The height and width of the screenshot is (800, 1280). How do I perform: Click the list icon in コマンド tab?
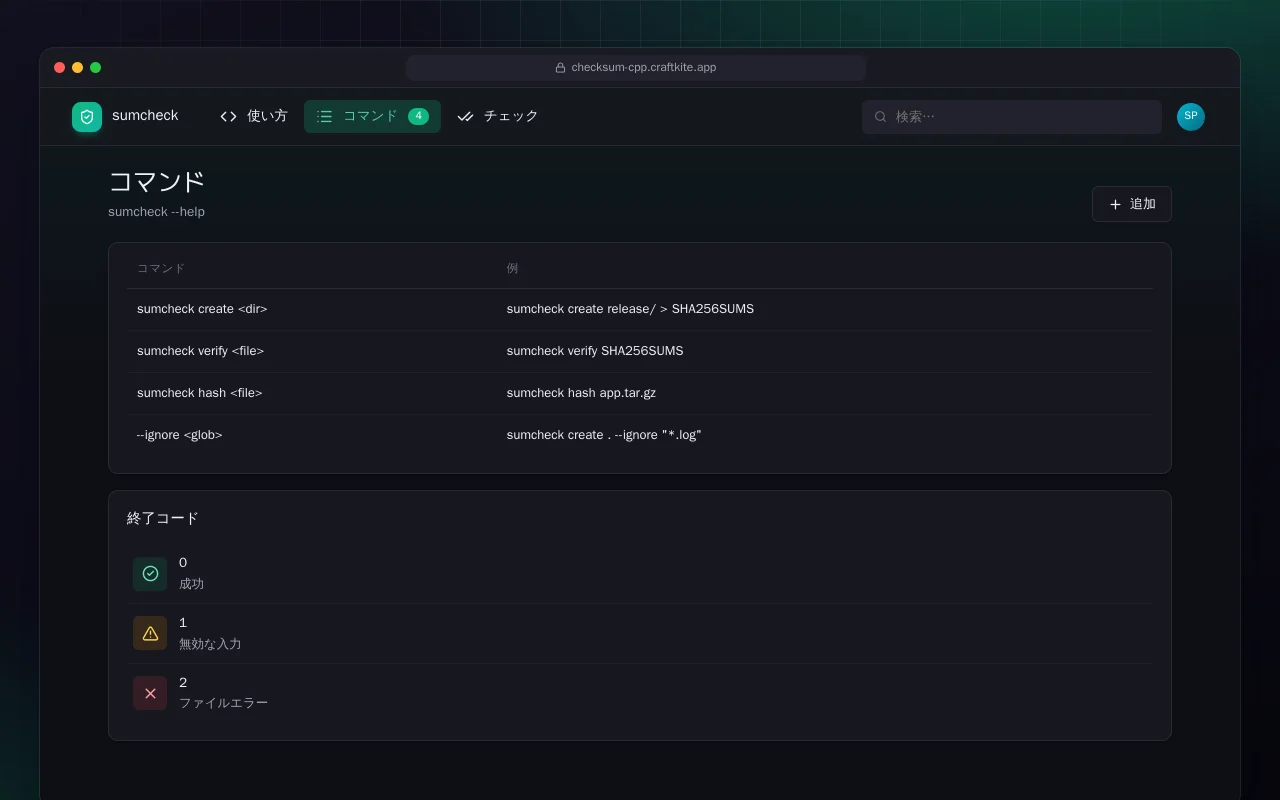pos(325,117)
